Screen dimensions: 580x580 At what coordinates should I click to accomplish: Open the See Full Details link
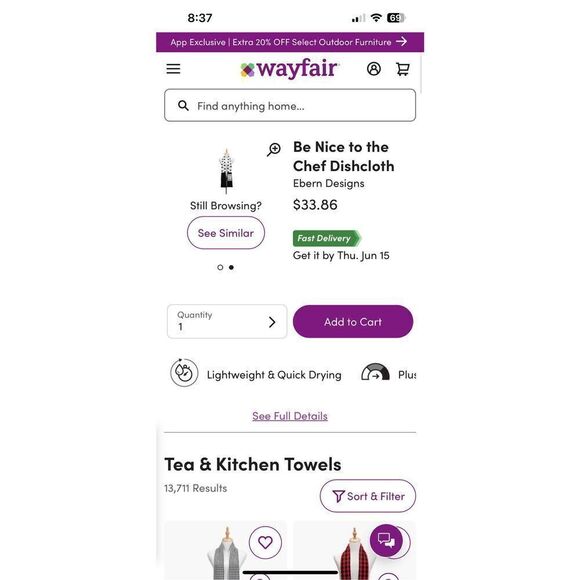[x=290, y=416]
